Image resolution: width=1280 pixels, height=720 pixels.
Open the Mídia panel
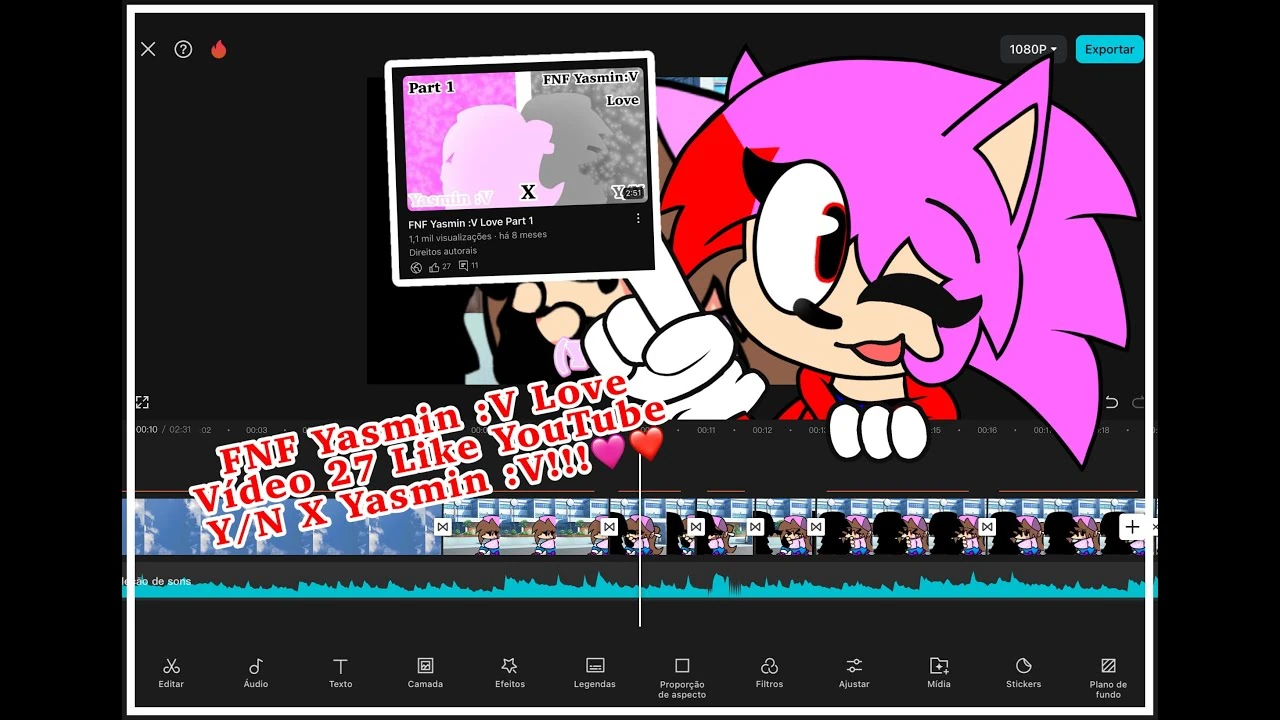click(x=938, y=672)
